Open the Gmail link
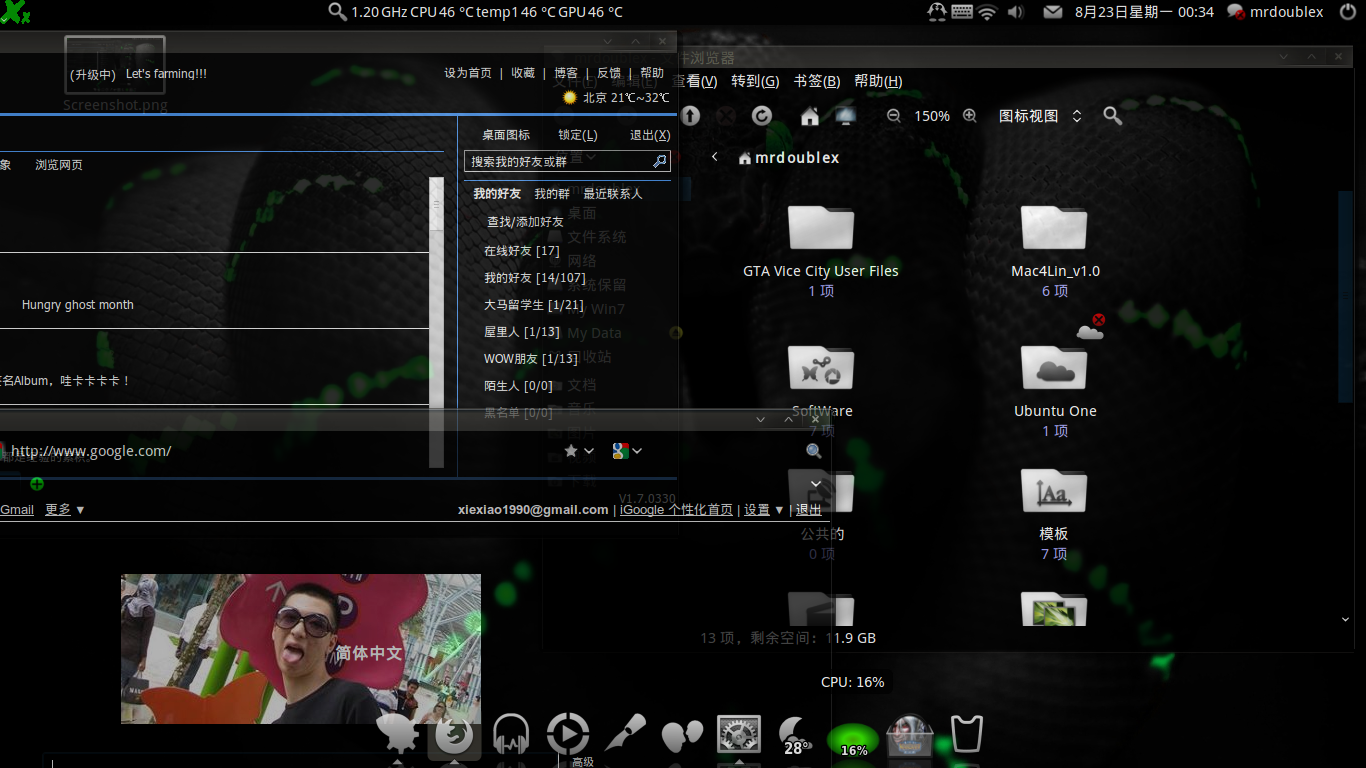Viewport: 1366px width, 768px height. (x=17, y=510)
